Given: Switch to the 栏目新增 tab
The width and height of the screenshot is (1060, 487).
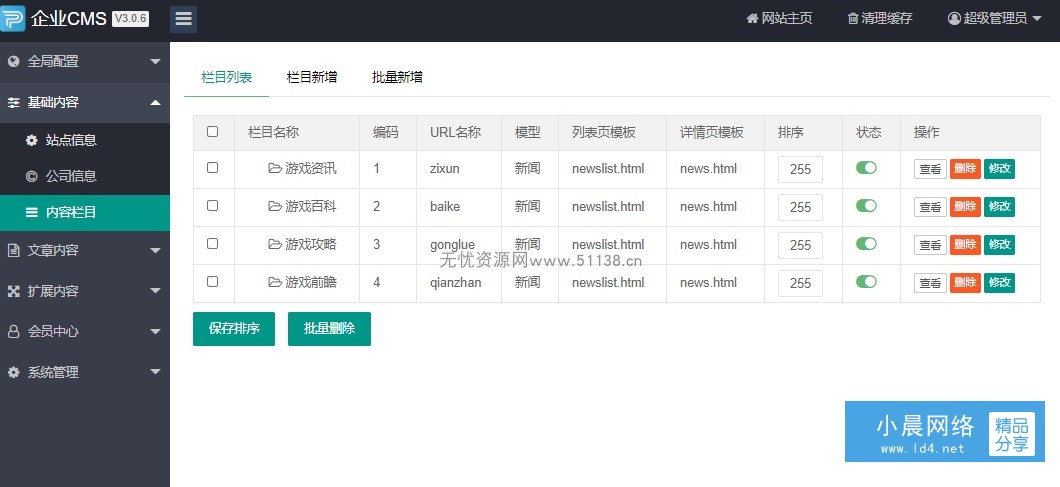Looking at the screenshot, I should coord(312,77).
